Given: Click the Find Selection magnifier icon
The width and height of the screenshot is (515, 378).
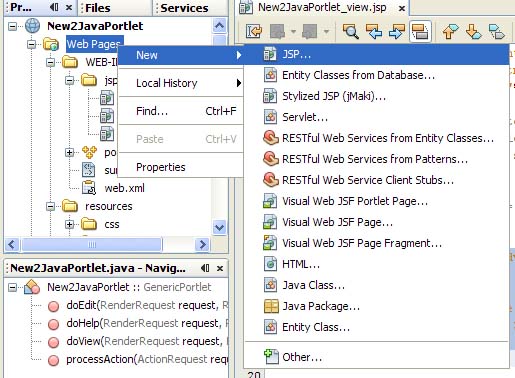Looking at the screenshot, I should [x=351, y=32].
